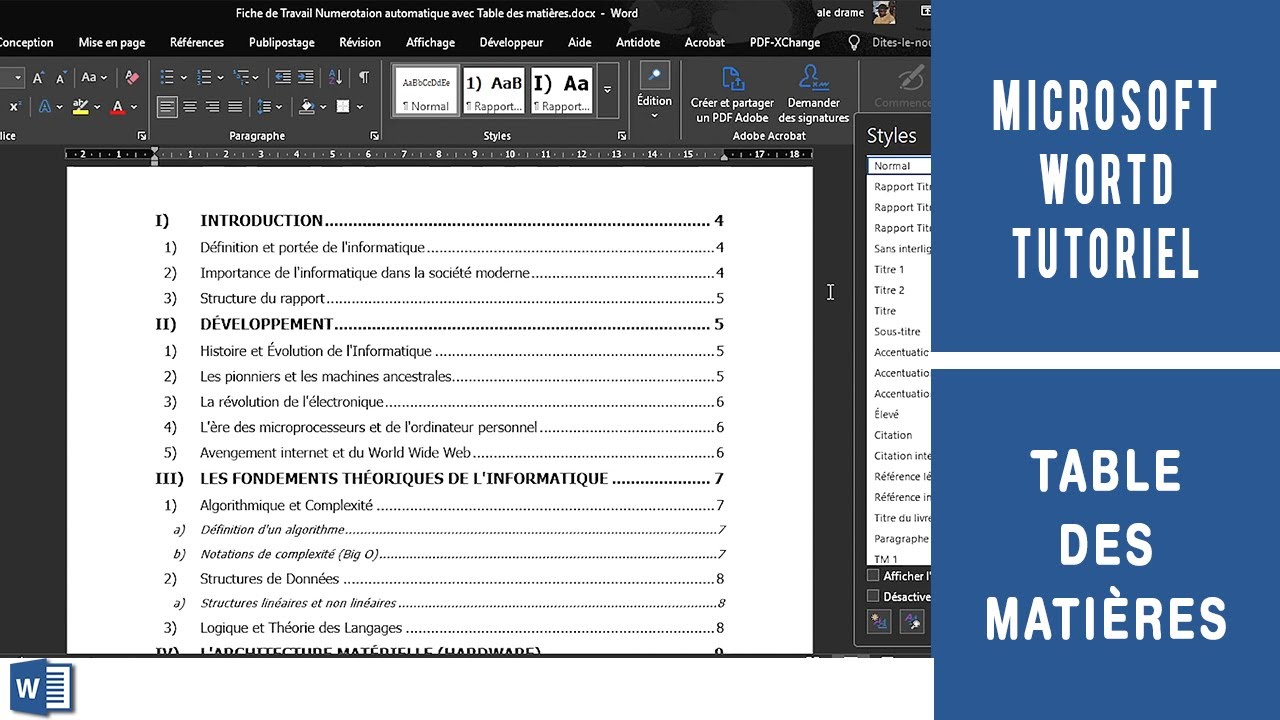This screenshot has height=720, width=1280.
Task: Open text effects dropdown arrow
Action: tap(59, 106)
